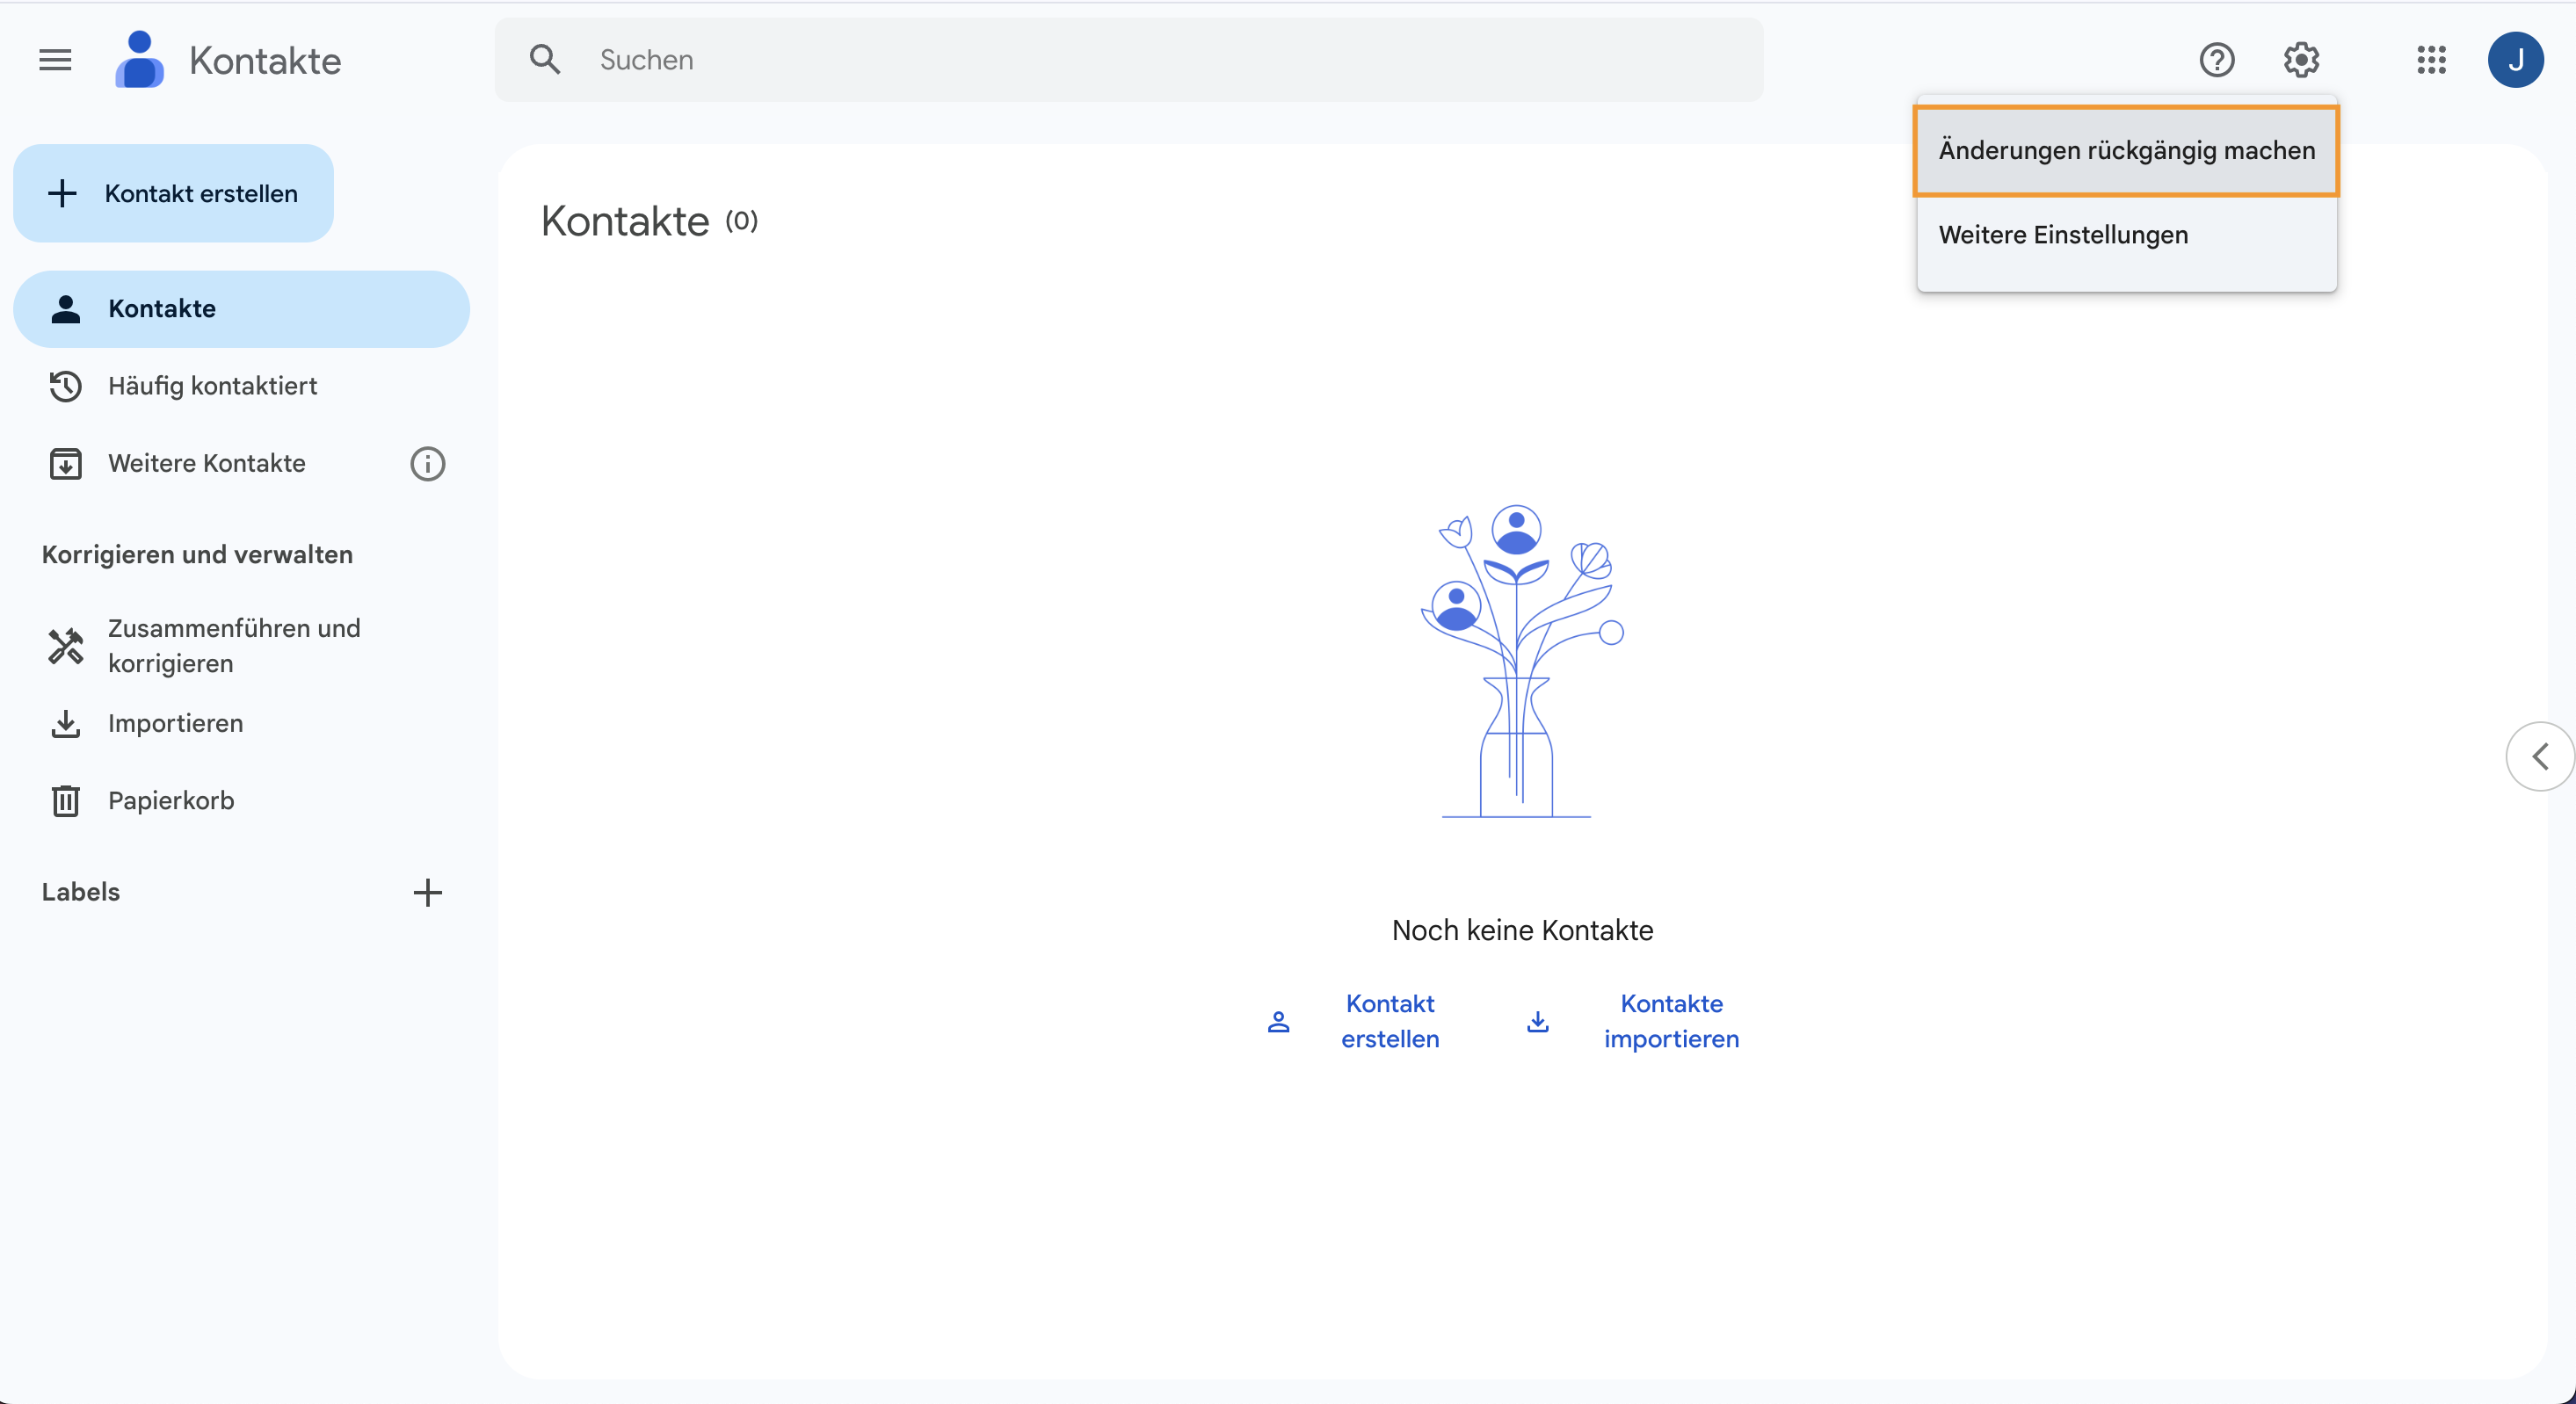This screenshot has height=1404, width=2576.
Task: Open the Kontakte sidebar entry
Action: pyautogui.click(x=241, y=309)
